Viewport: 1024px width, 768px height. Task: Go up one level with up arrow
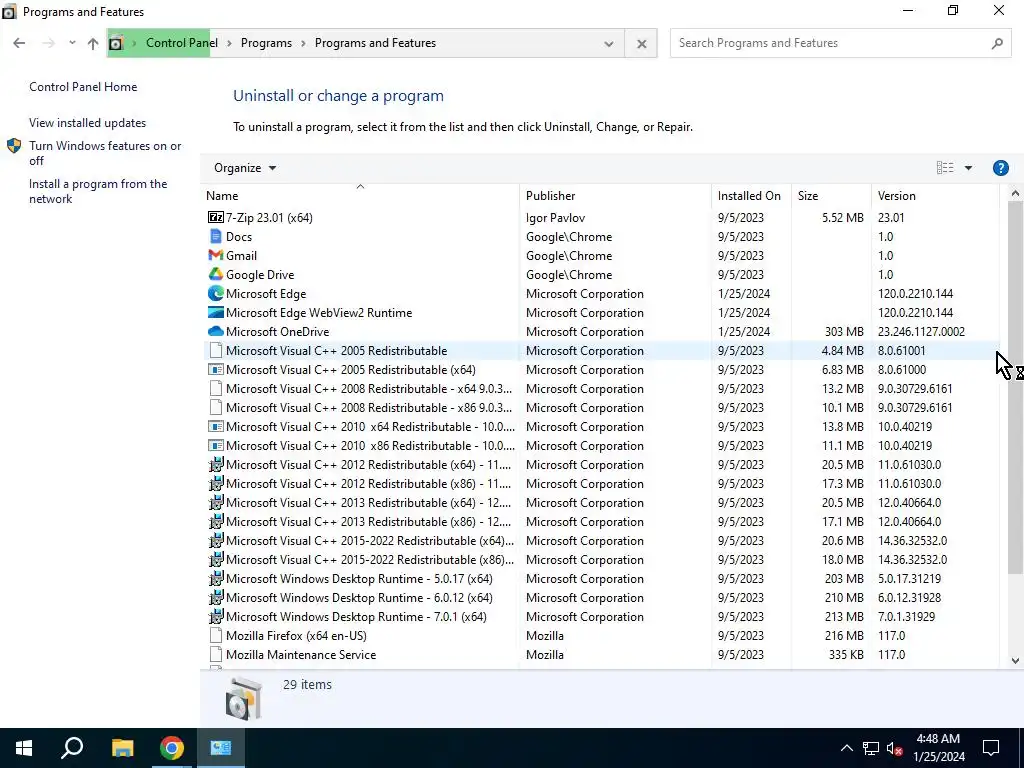point(93,43)
